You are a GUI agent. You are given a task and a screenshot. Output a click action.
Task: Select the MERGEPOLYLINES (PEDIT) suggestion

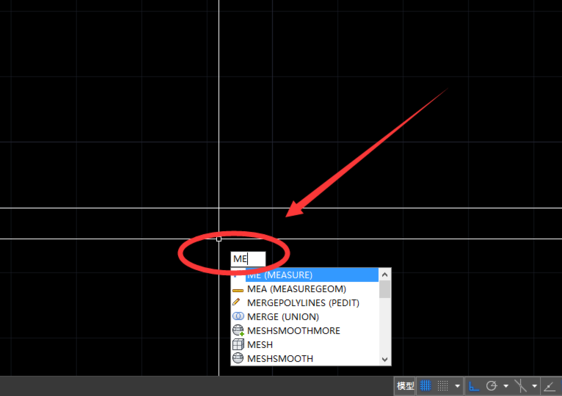pos(304,303)
